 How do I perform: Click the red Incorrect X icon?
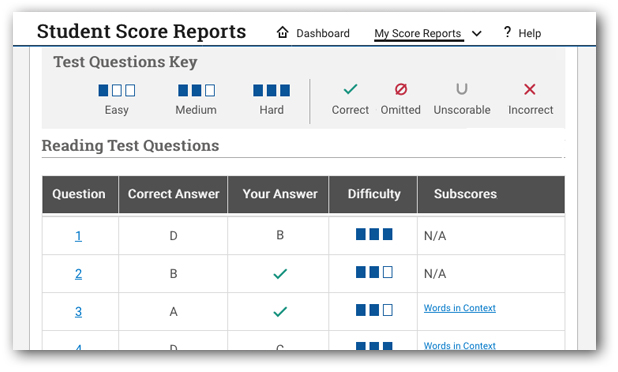[x=530, y=89]
